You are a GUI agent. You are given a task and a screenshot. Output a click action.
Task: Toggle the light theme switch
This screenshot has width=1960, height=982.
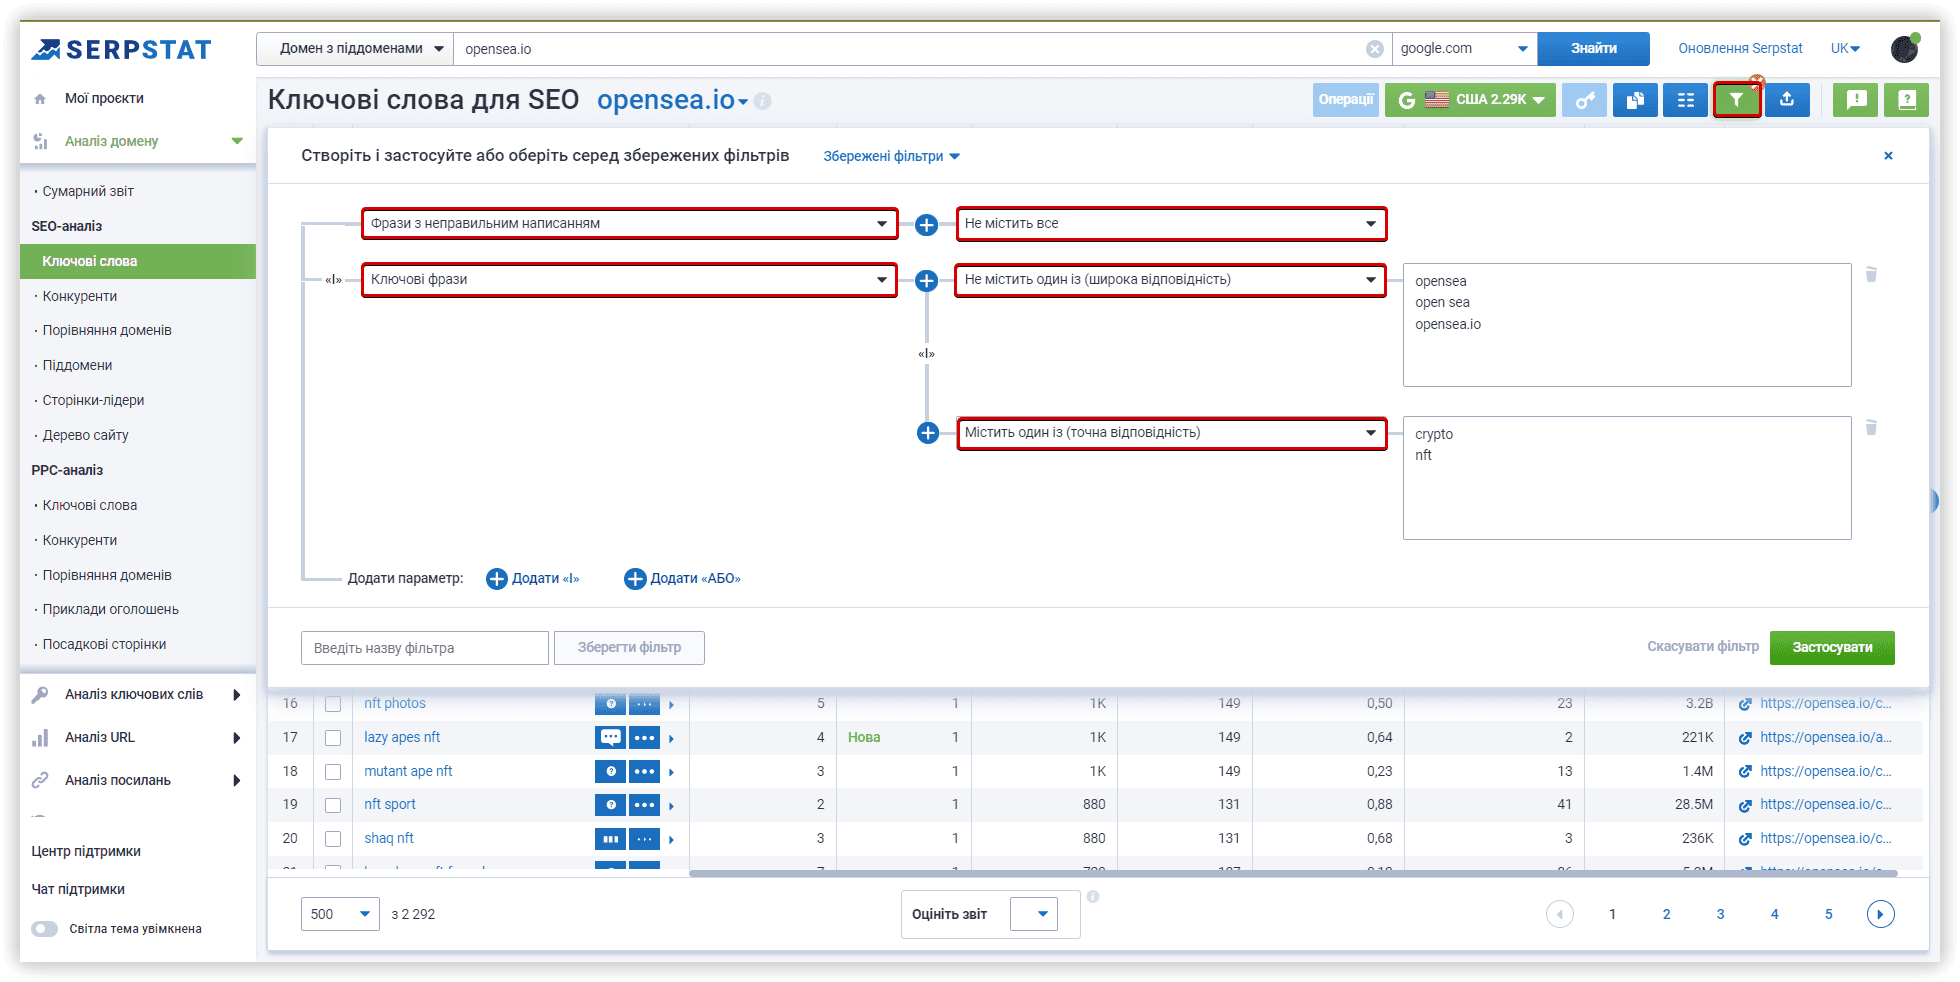click(x=45, y=929)
